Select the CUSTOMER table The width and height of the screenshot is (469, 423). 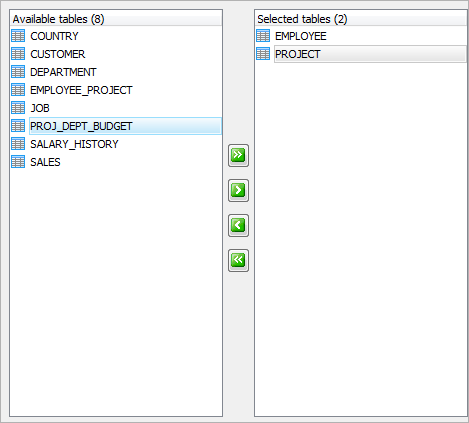click(58, 54)
